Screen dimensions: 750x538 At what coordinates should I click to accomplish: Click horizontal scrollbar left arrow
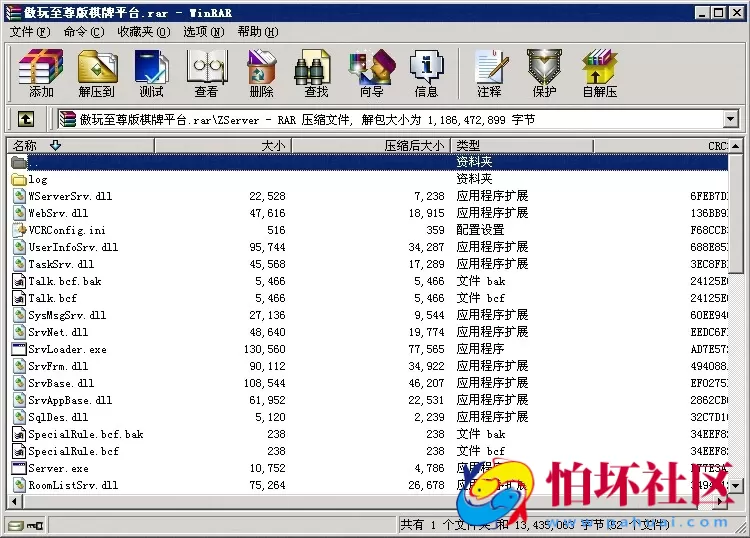click(x=14, y=501)
